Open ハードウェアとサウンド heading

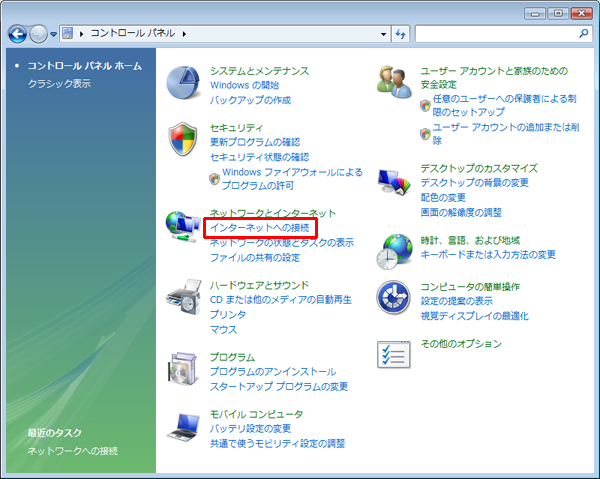(259, 285)
